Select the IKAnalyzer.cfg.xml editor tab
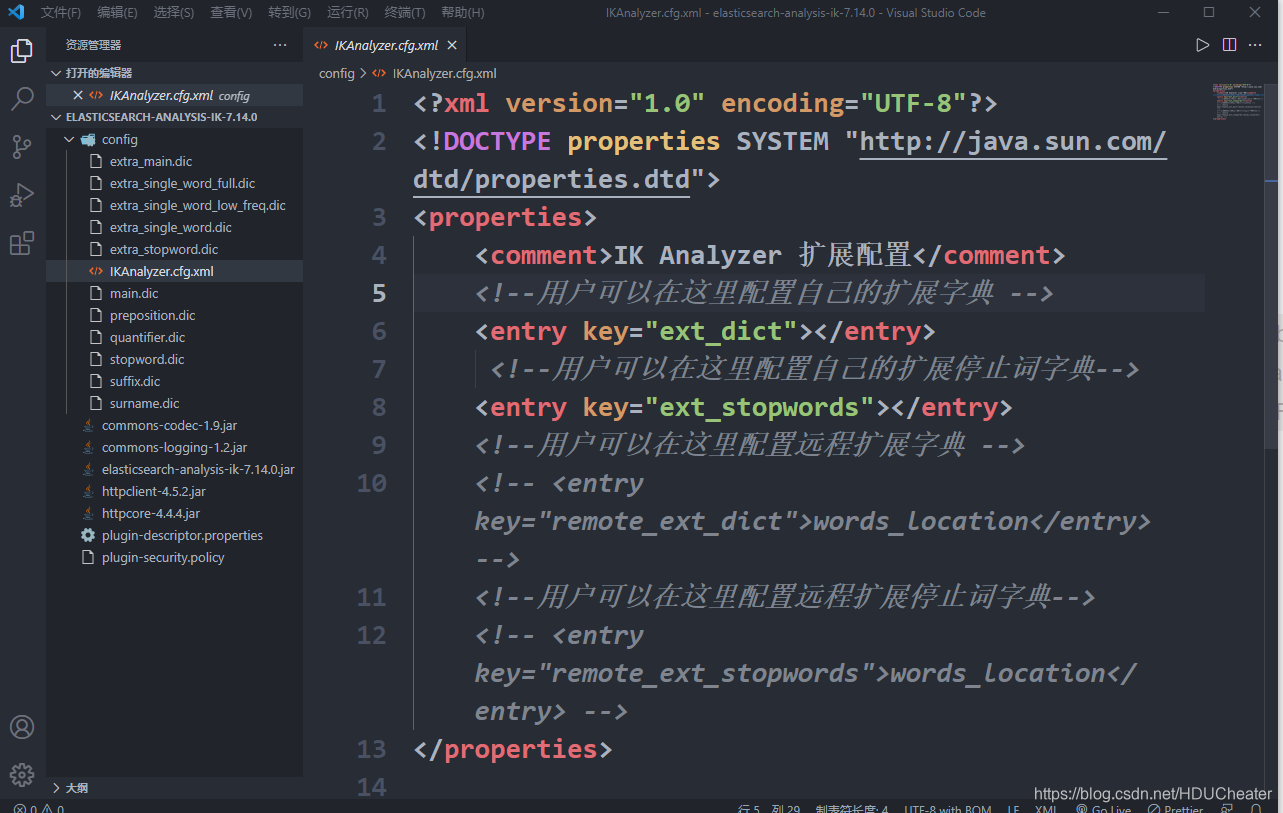 [385, 46]
